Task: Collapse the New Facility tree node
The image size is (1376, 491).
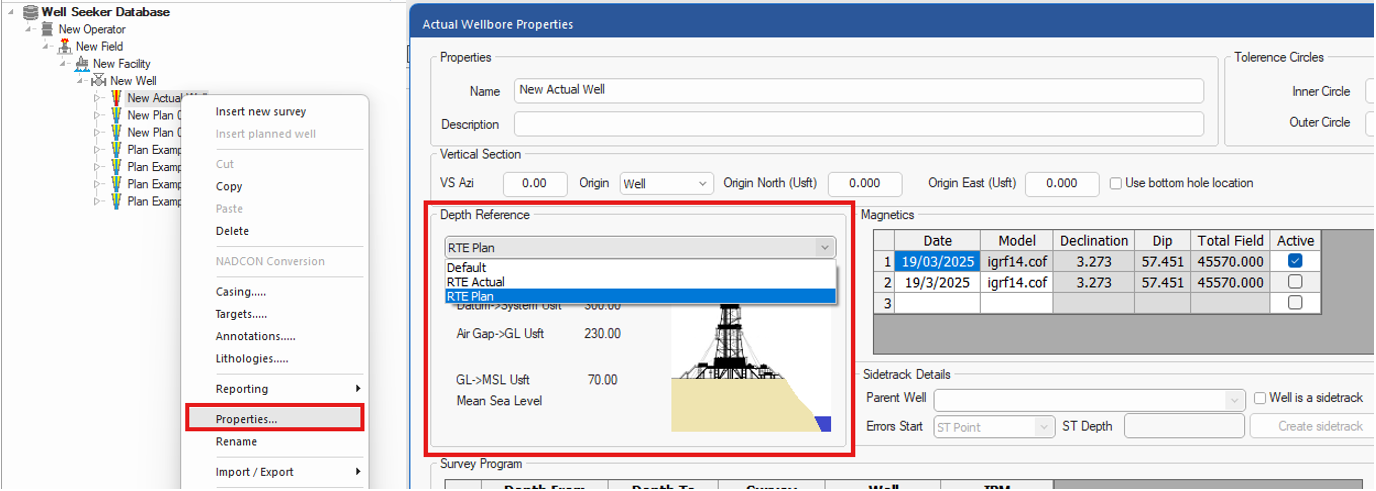Action: (x=64, y=64)
